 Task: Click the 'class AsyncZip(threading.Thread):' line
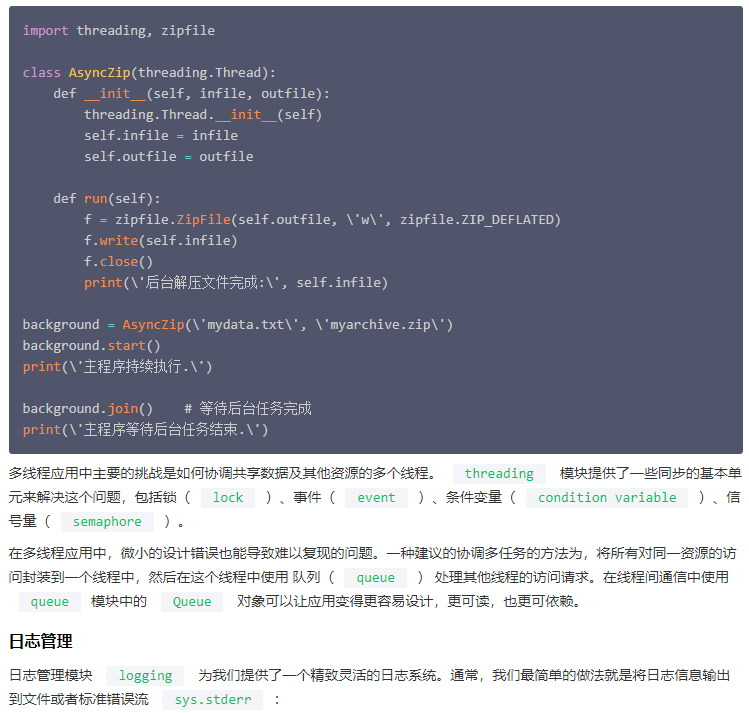149,73
